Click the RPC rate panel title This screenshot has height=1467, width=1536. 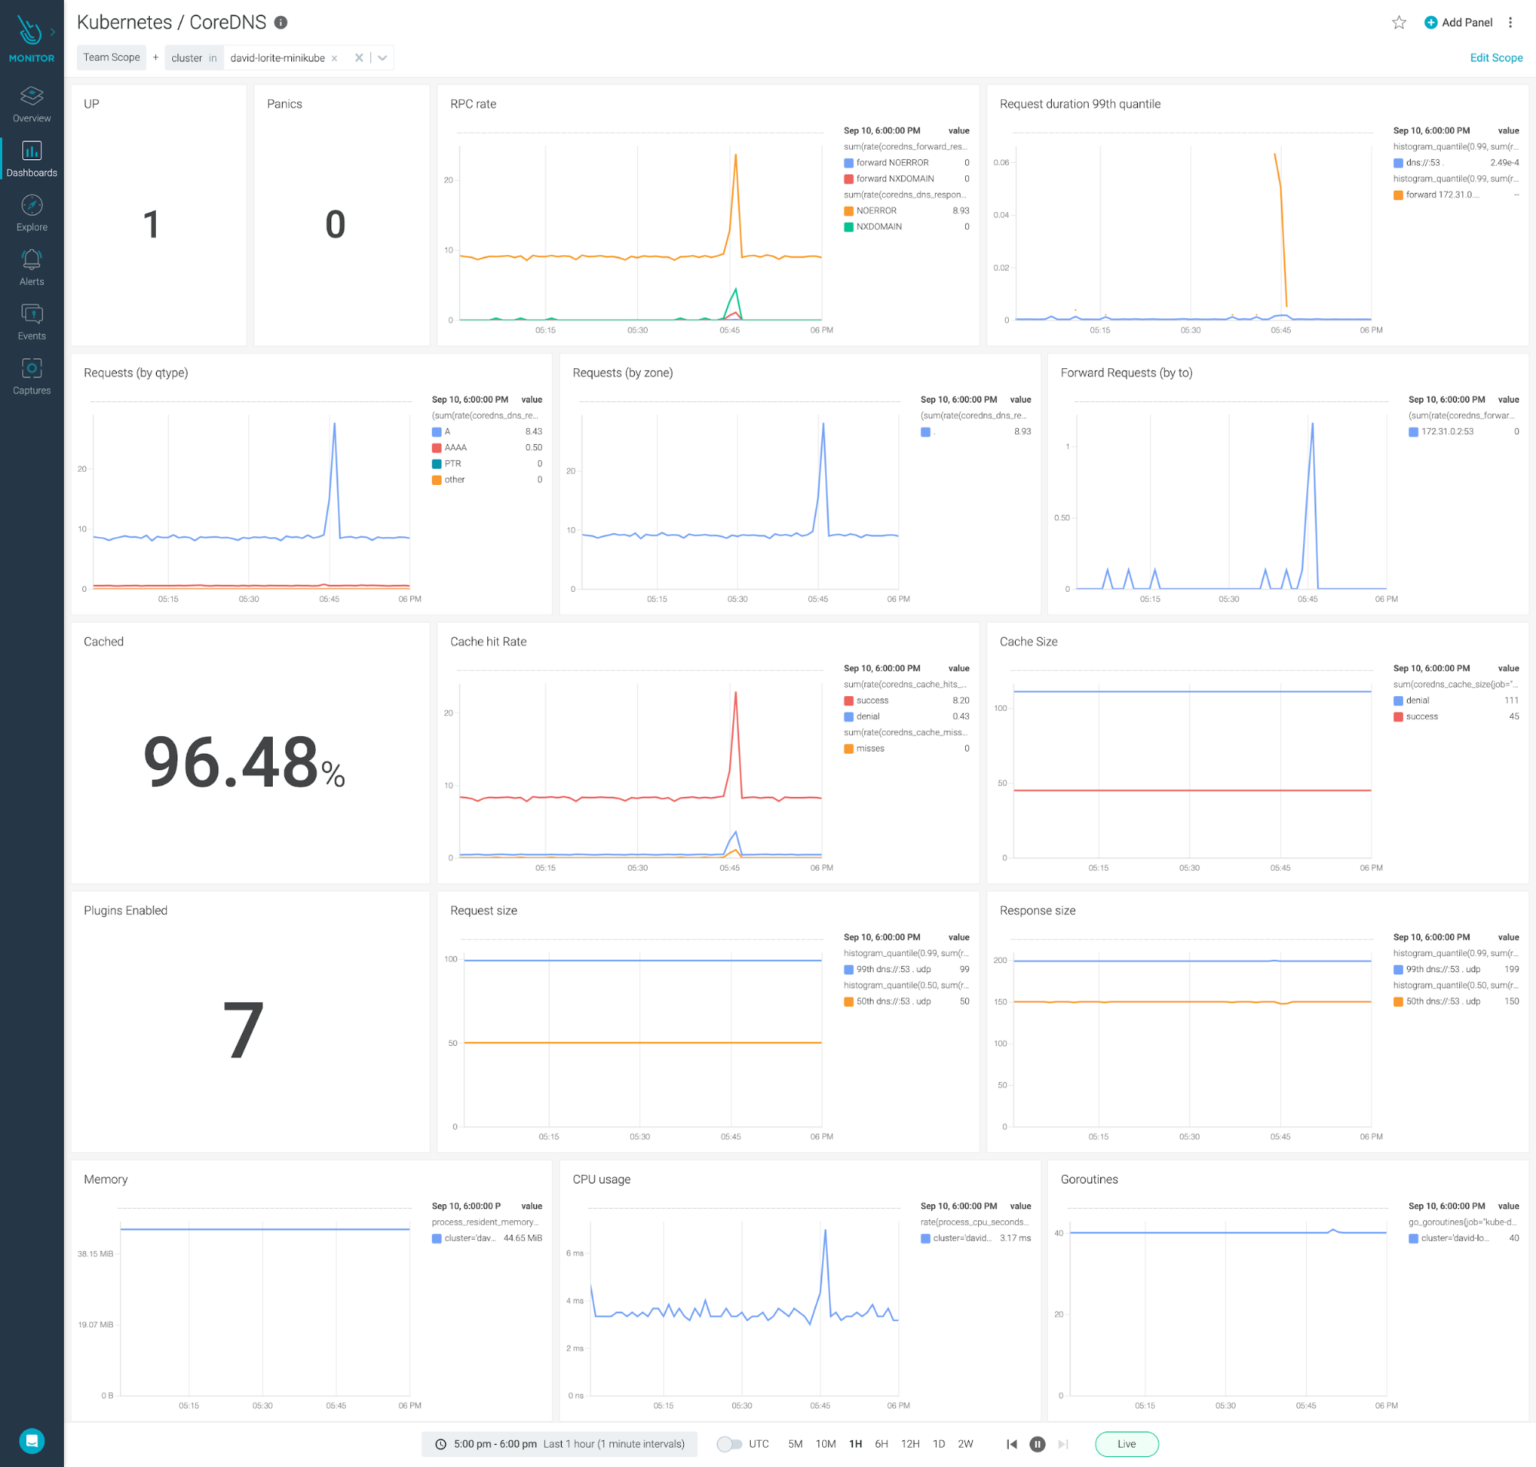click(473, 104)
